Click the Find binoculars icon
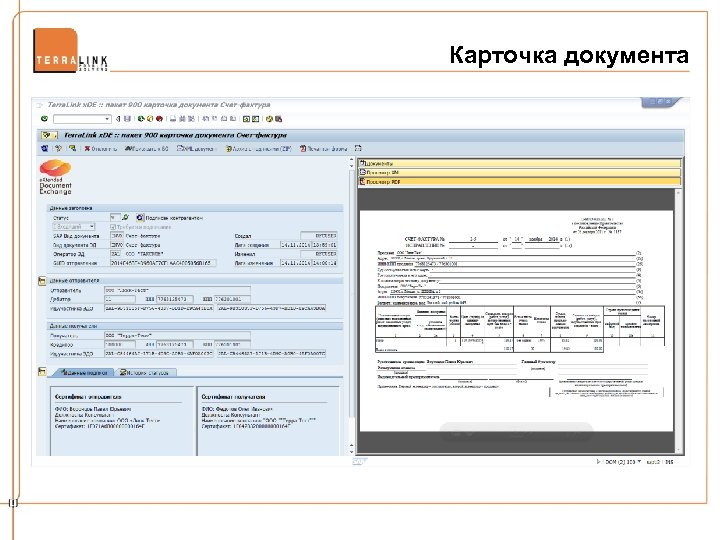Screen dimensions: 720x540 click(x=182, y=119)
